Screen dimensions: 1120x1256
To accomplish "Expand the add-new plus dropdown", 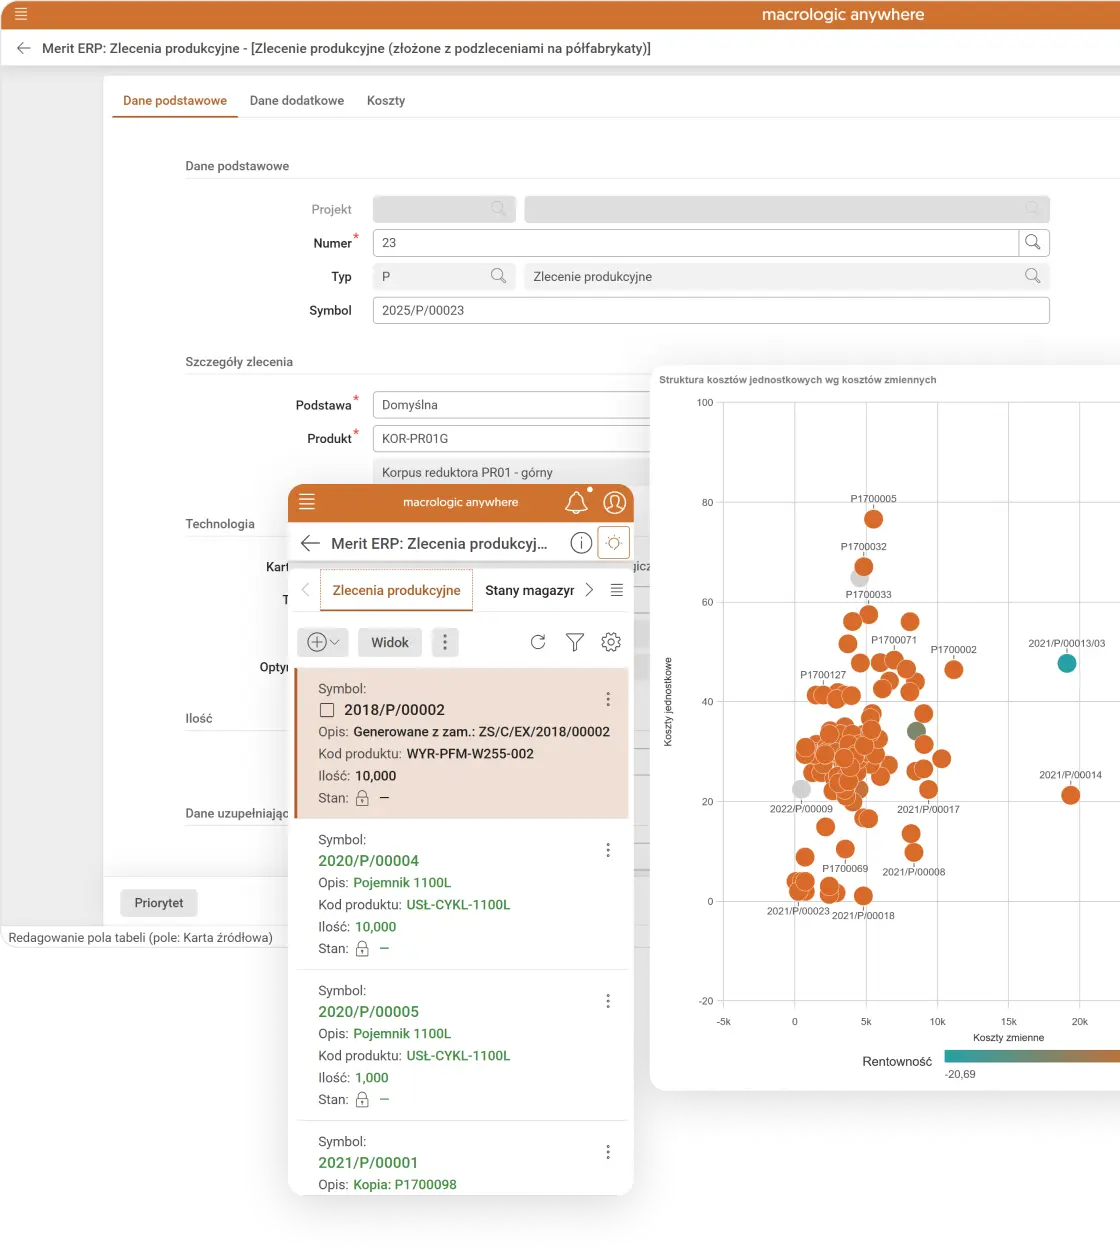I will pos(322,642).
